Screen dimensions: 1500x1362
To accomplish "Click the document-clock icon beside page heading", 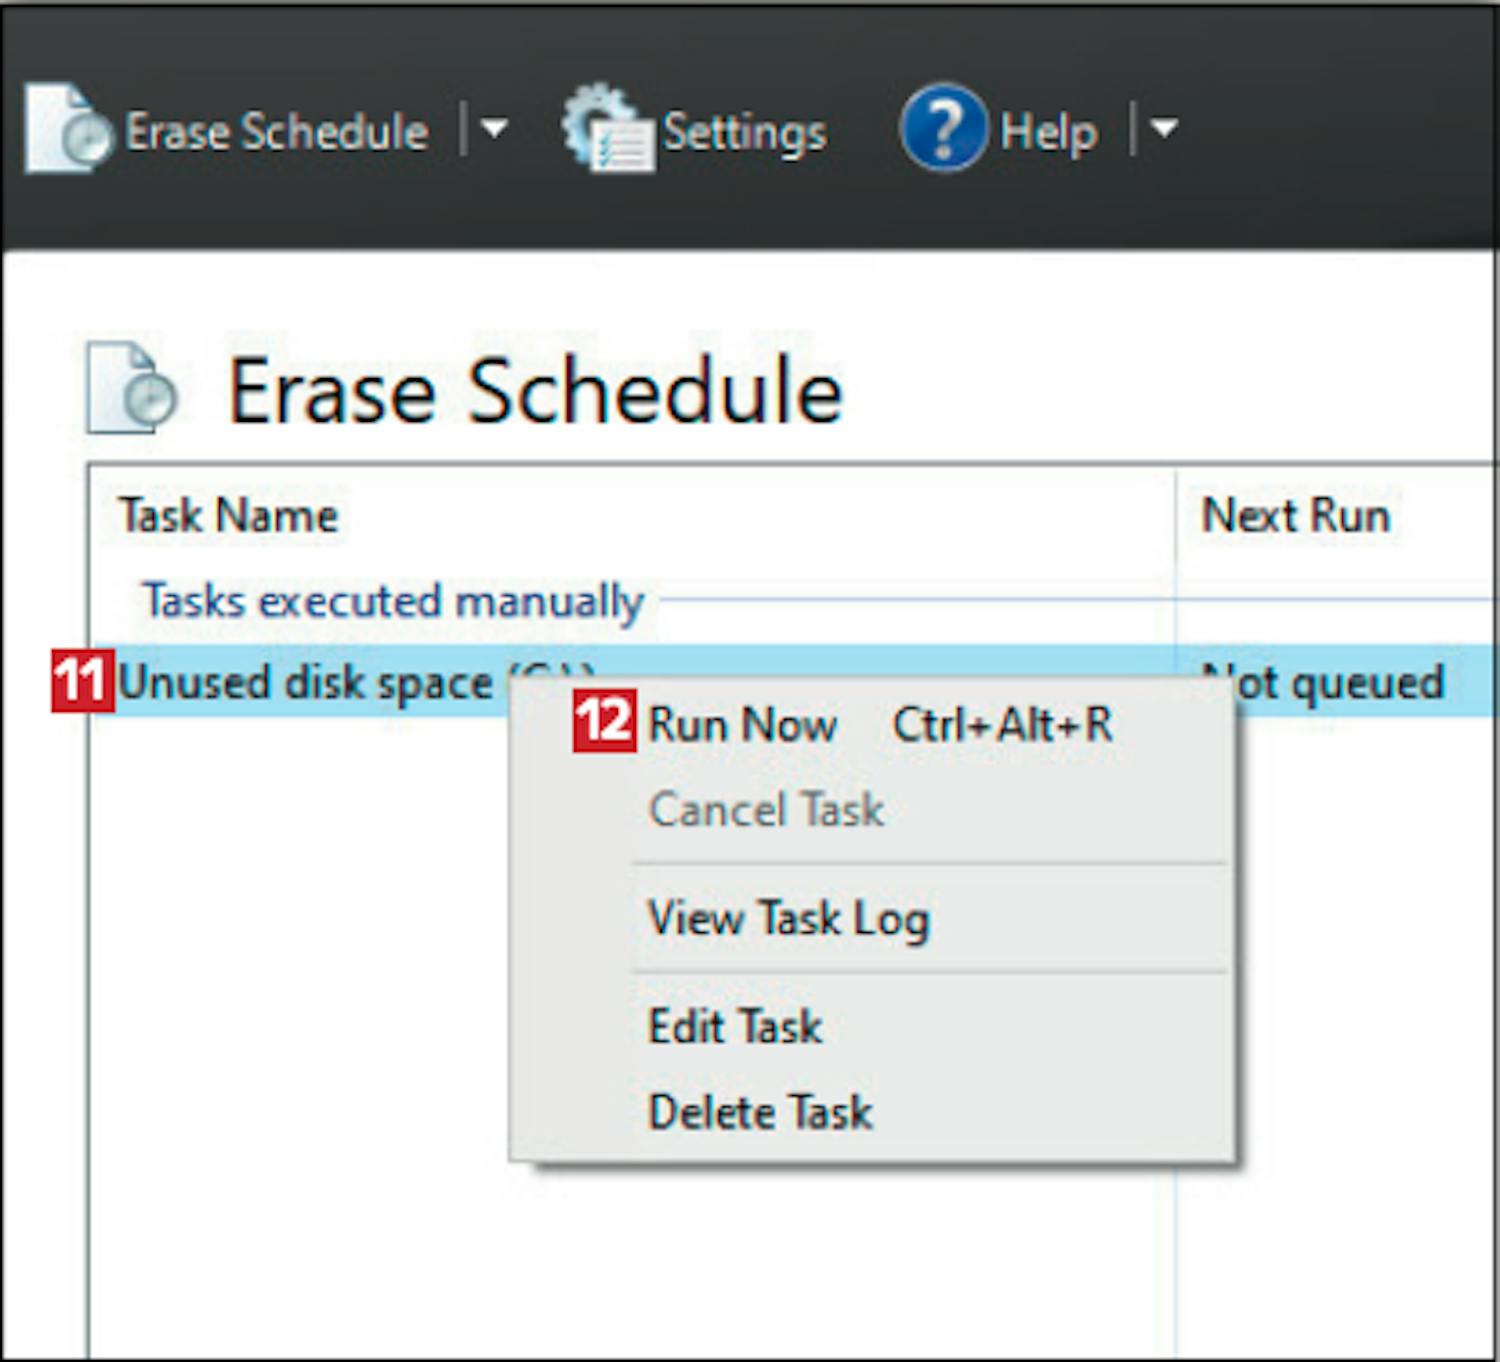I will click(132, 389).
